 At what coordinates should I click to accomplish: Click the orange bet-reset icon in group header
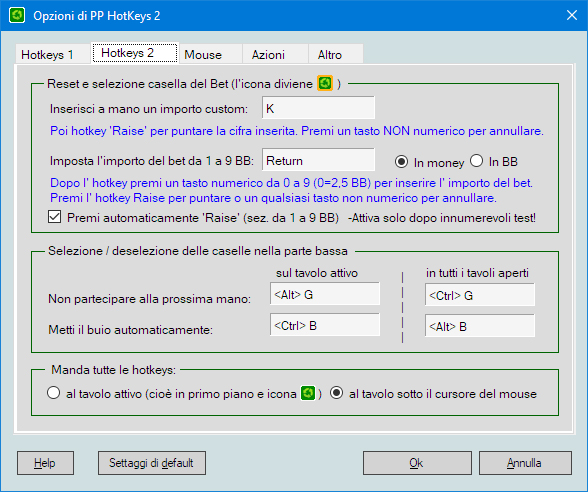point(325,83)
